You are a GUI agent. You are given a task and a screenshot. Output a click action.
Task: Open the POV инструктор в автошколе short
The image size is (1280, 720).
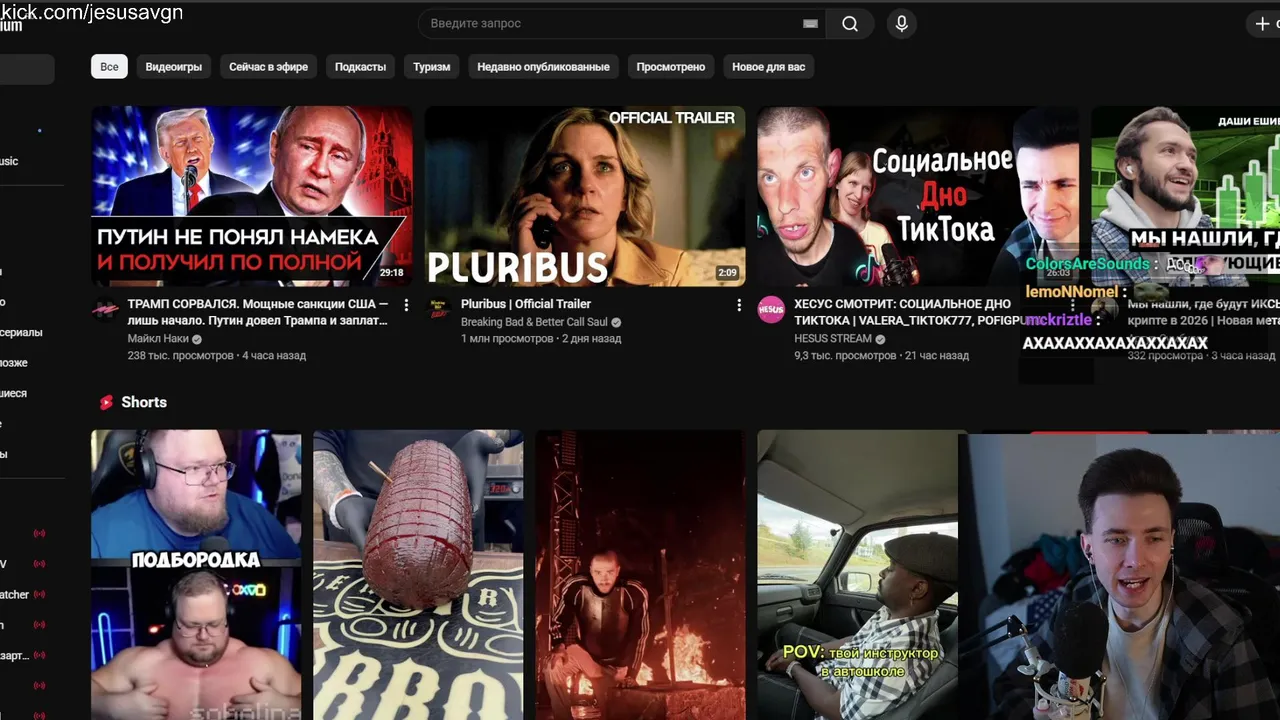857,575
